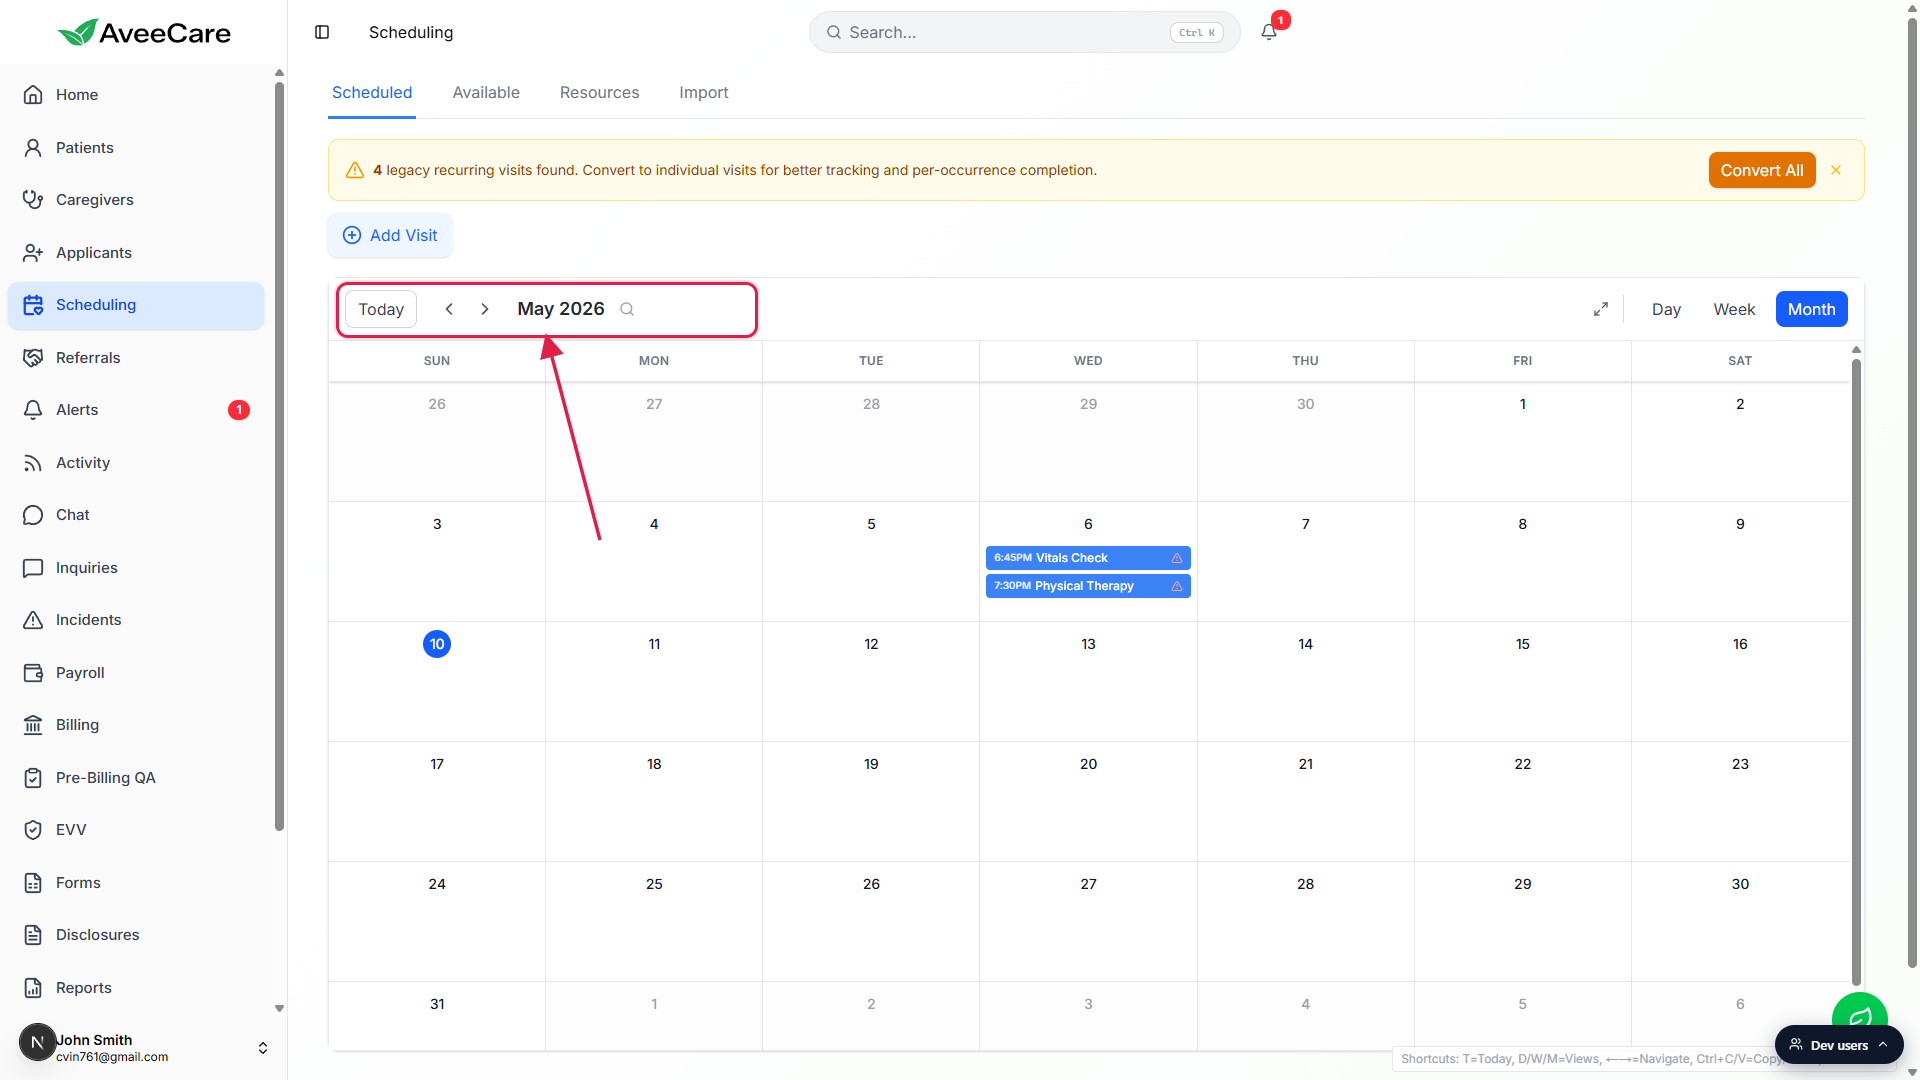
Task: Switch to Resources tab
Action: 599,92
